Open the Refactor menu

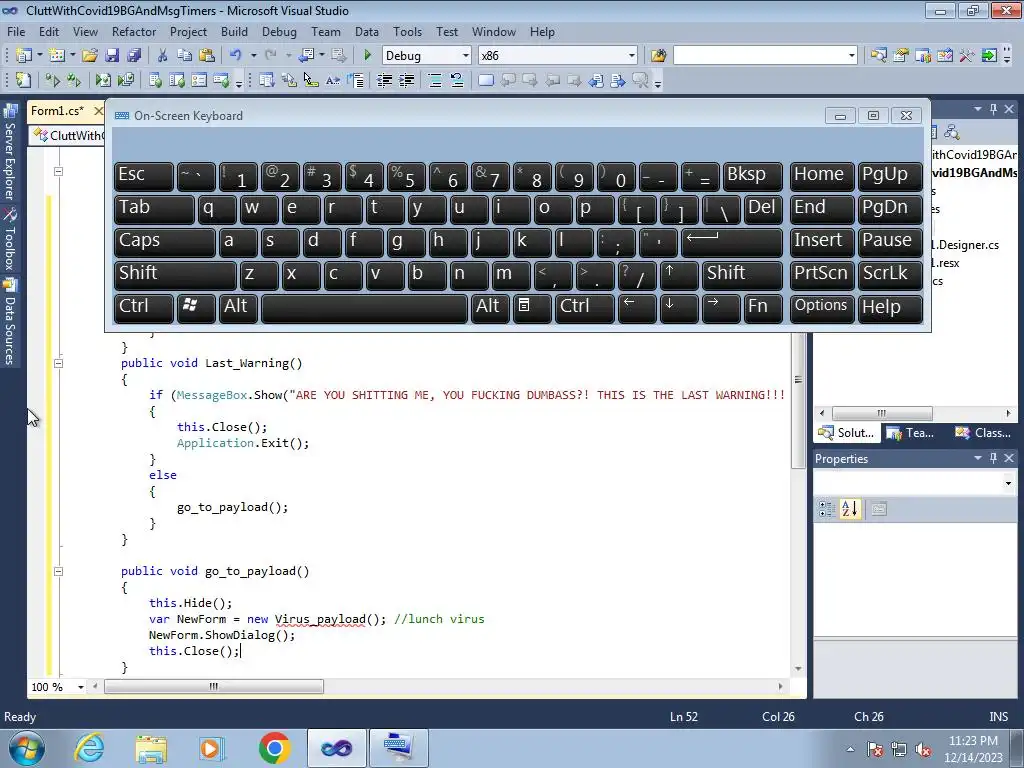click(x=134, y=31)
